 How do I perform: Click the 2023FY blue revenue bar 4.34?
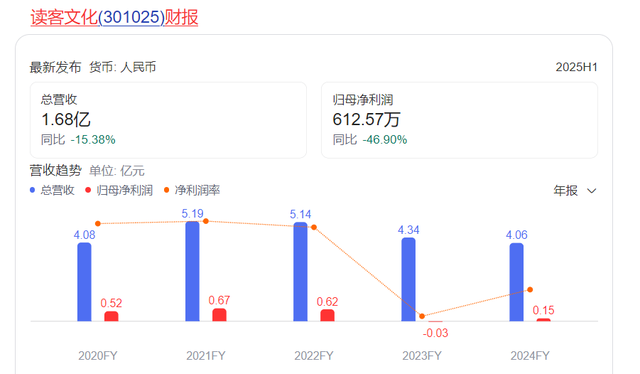click(x=408, y=280)
